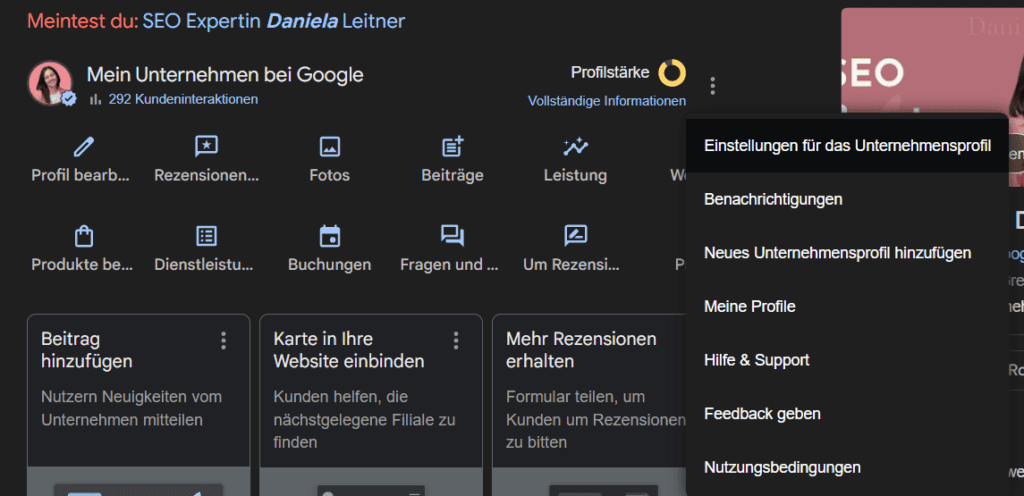Screen dimensions: 1024x496
Task: Click the Um Rezensi... label
Action: (571, 265)
